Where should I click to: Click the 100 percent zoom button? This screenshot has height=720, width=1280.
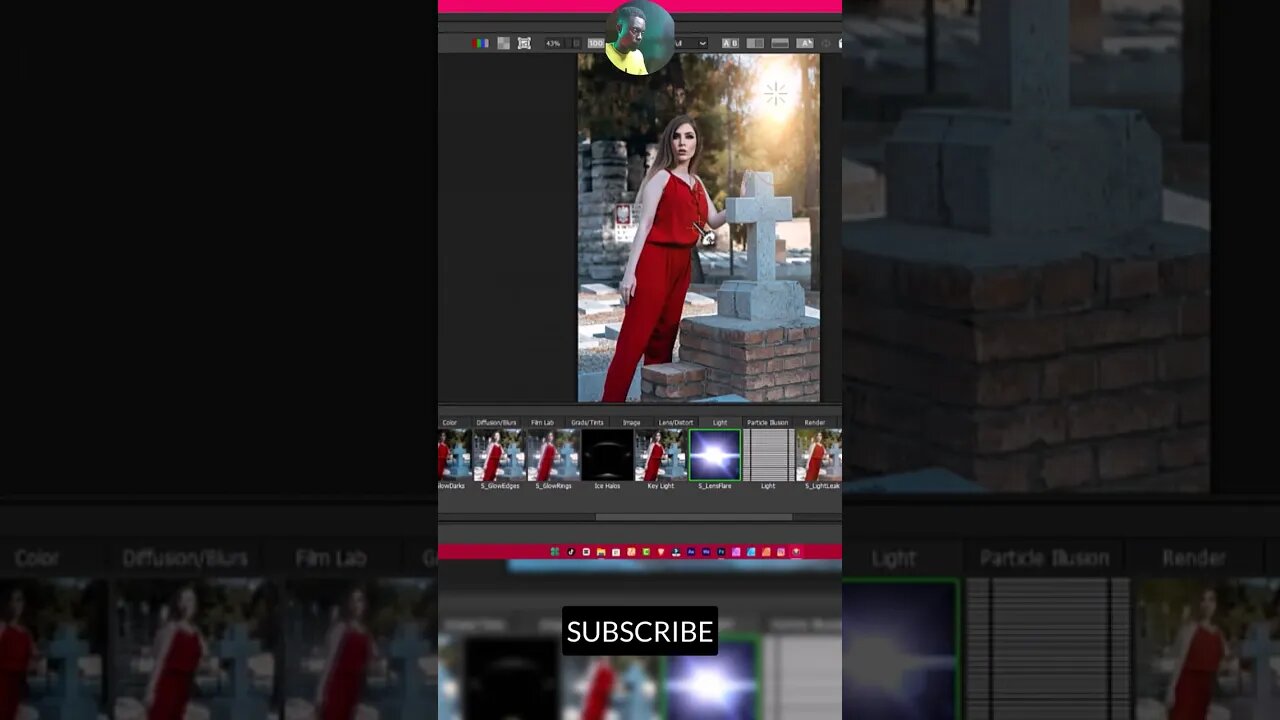coord(596,43)
